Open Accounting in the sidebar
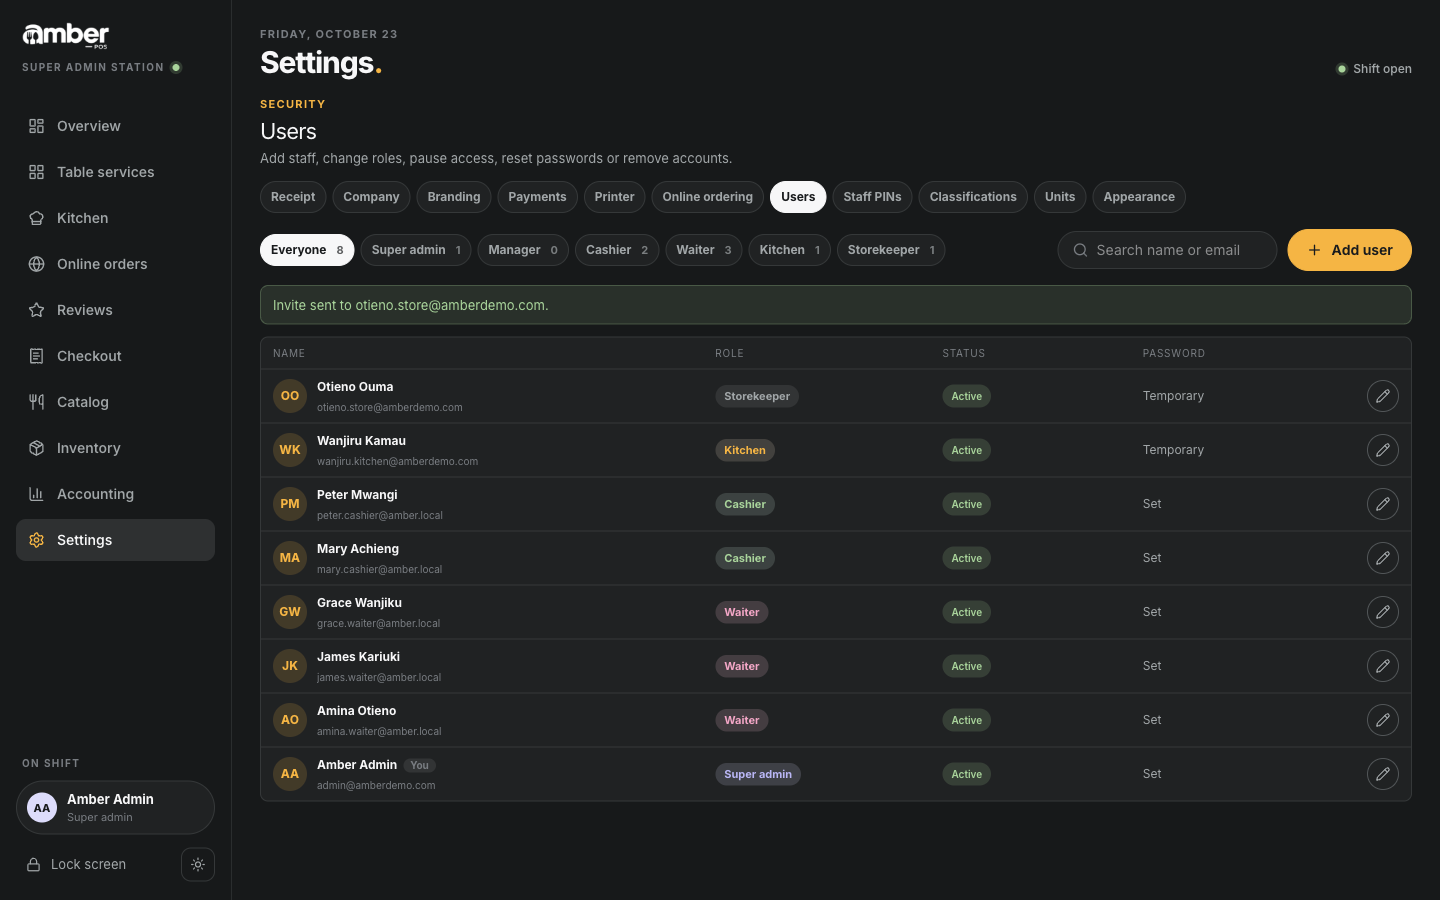Image resolution: width=1440 pixels, height=900 pixels. click(x=115, y=494)
